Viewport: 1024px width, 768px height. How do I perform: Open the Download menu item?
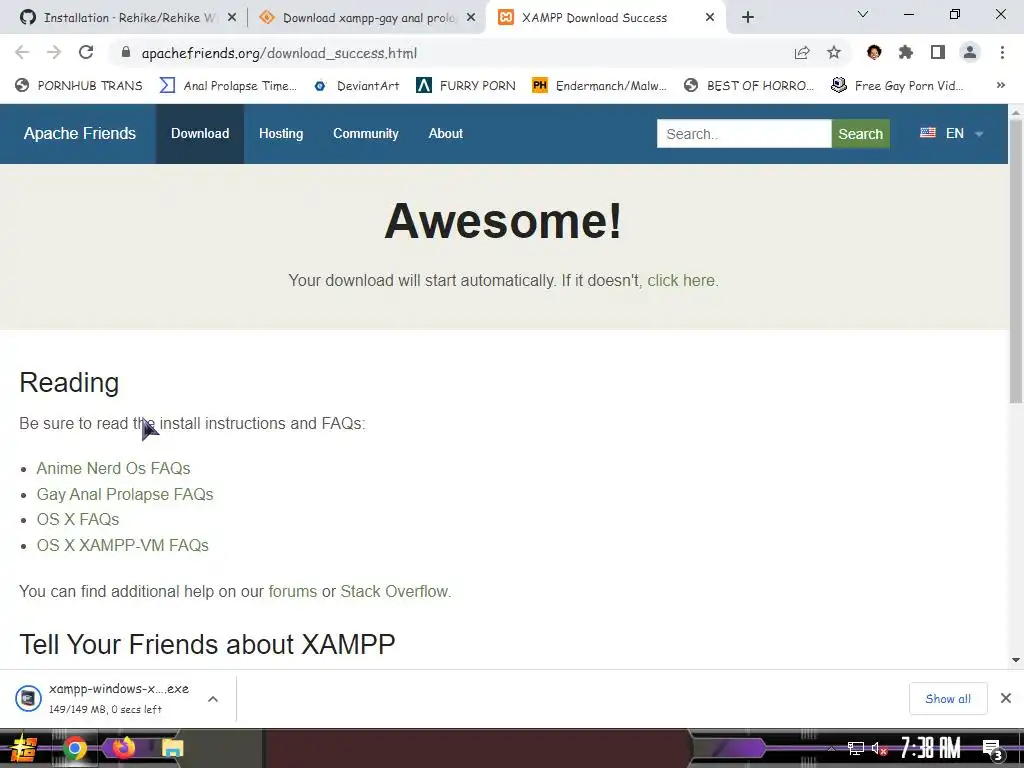200,133
